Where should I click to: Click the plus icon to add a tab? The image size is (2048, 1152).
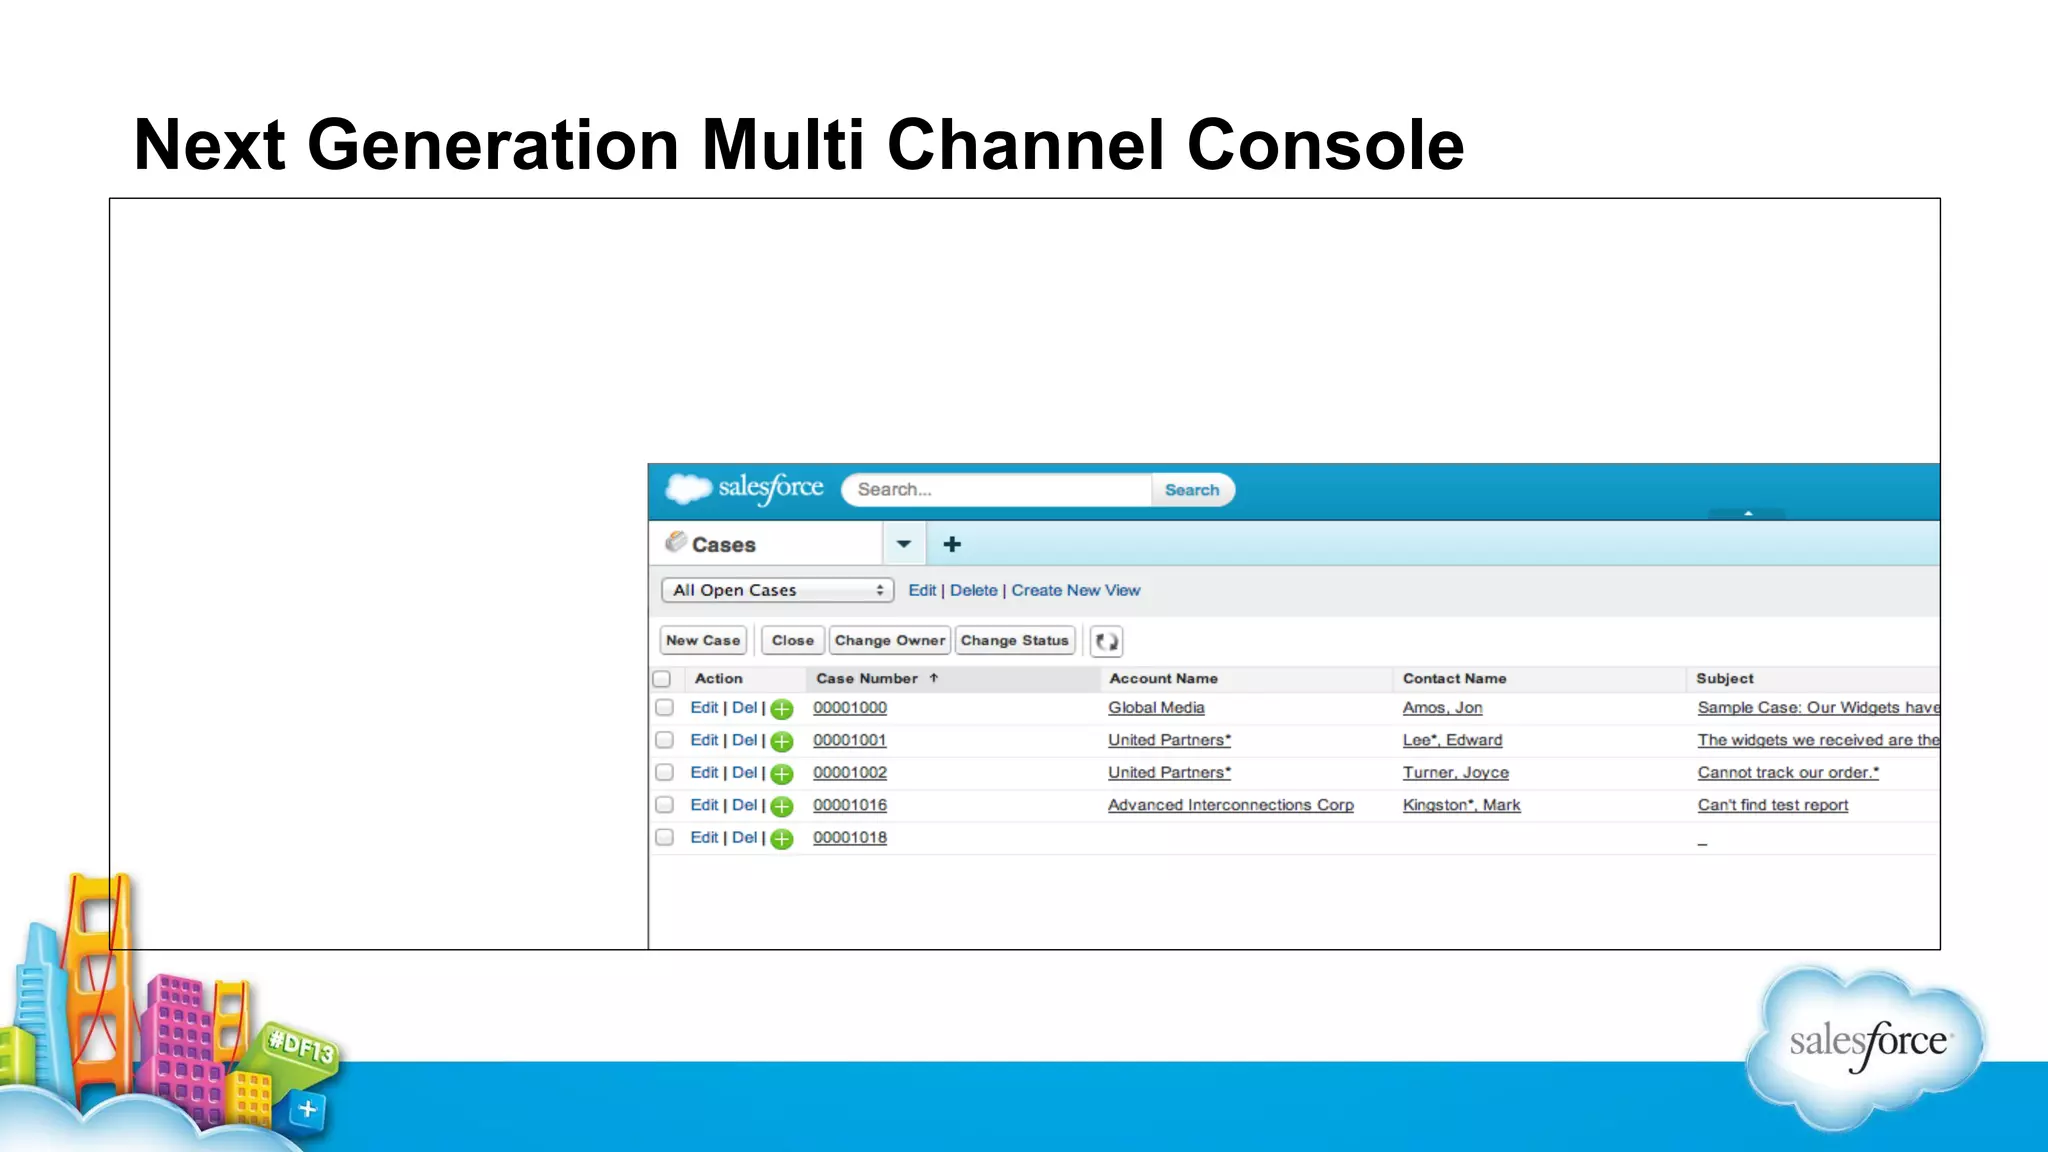click(x=952, y=544)
